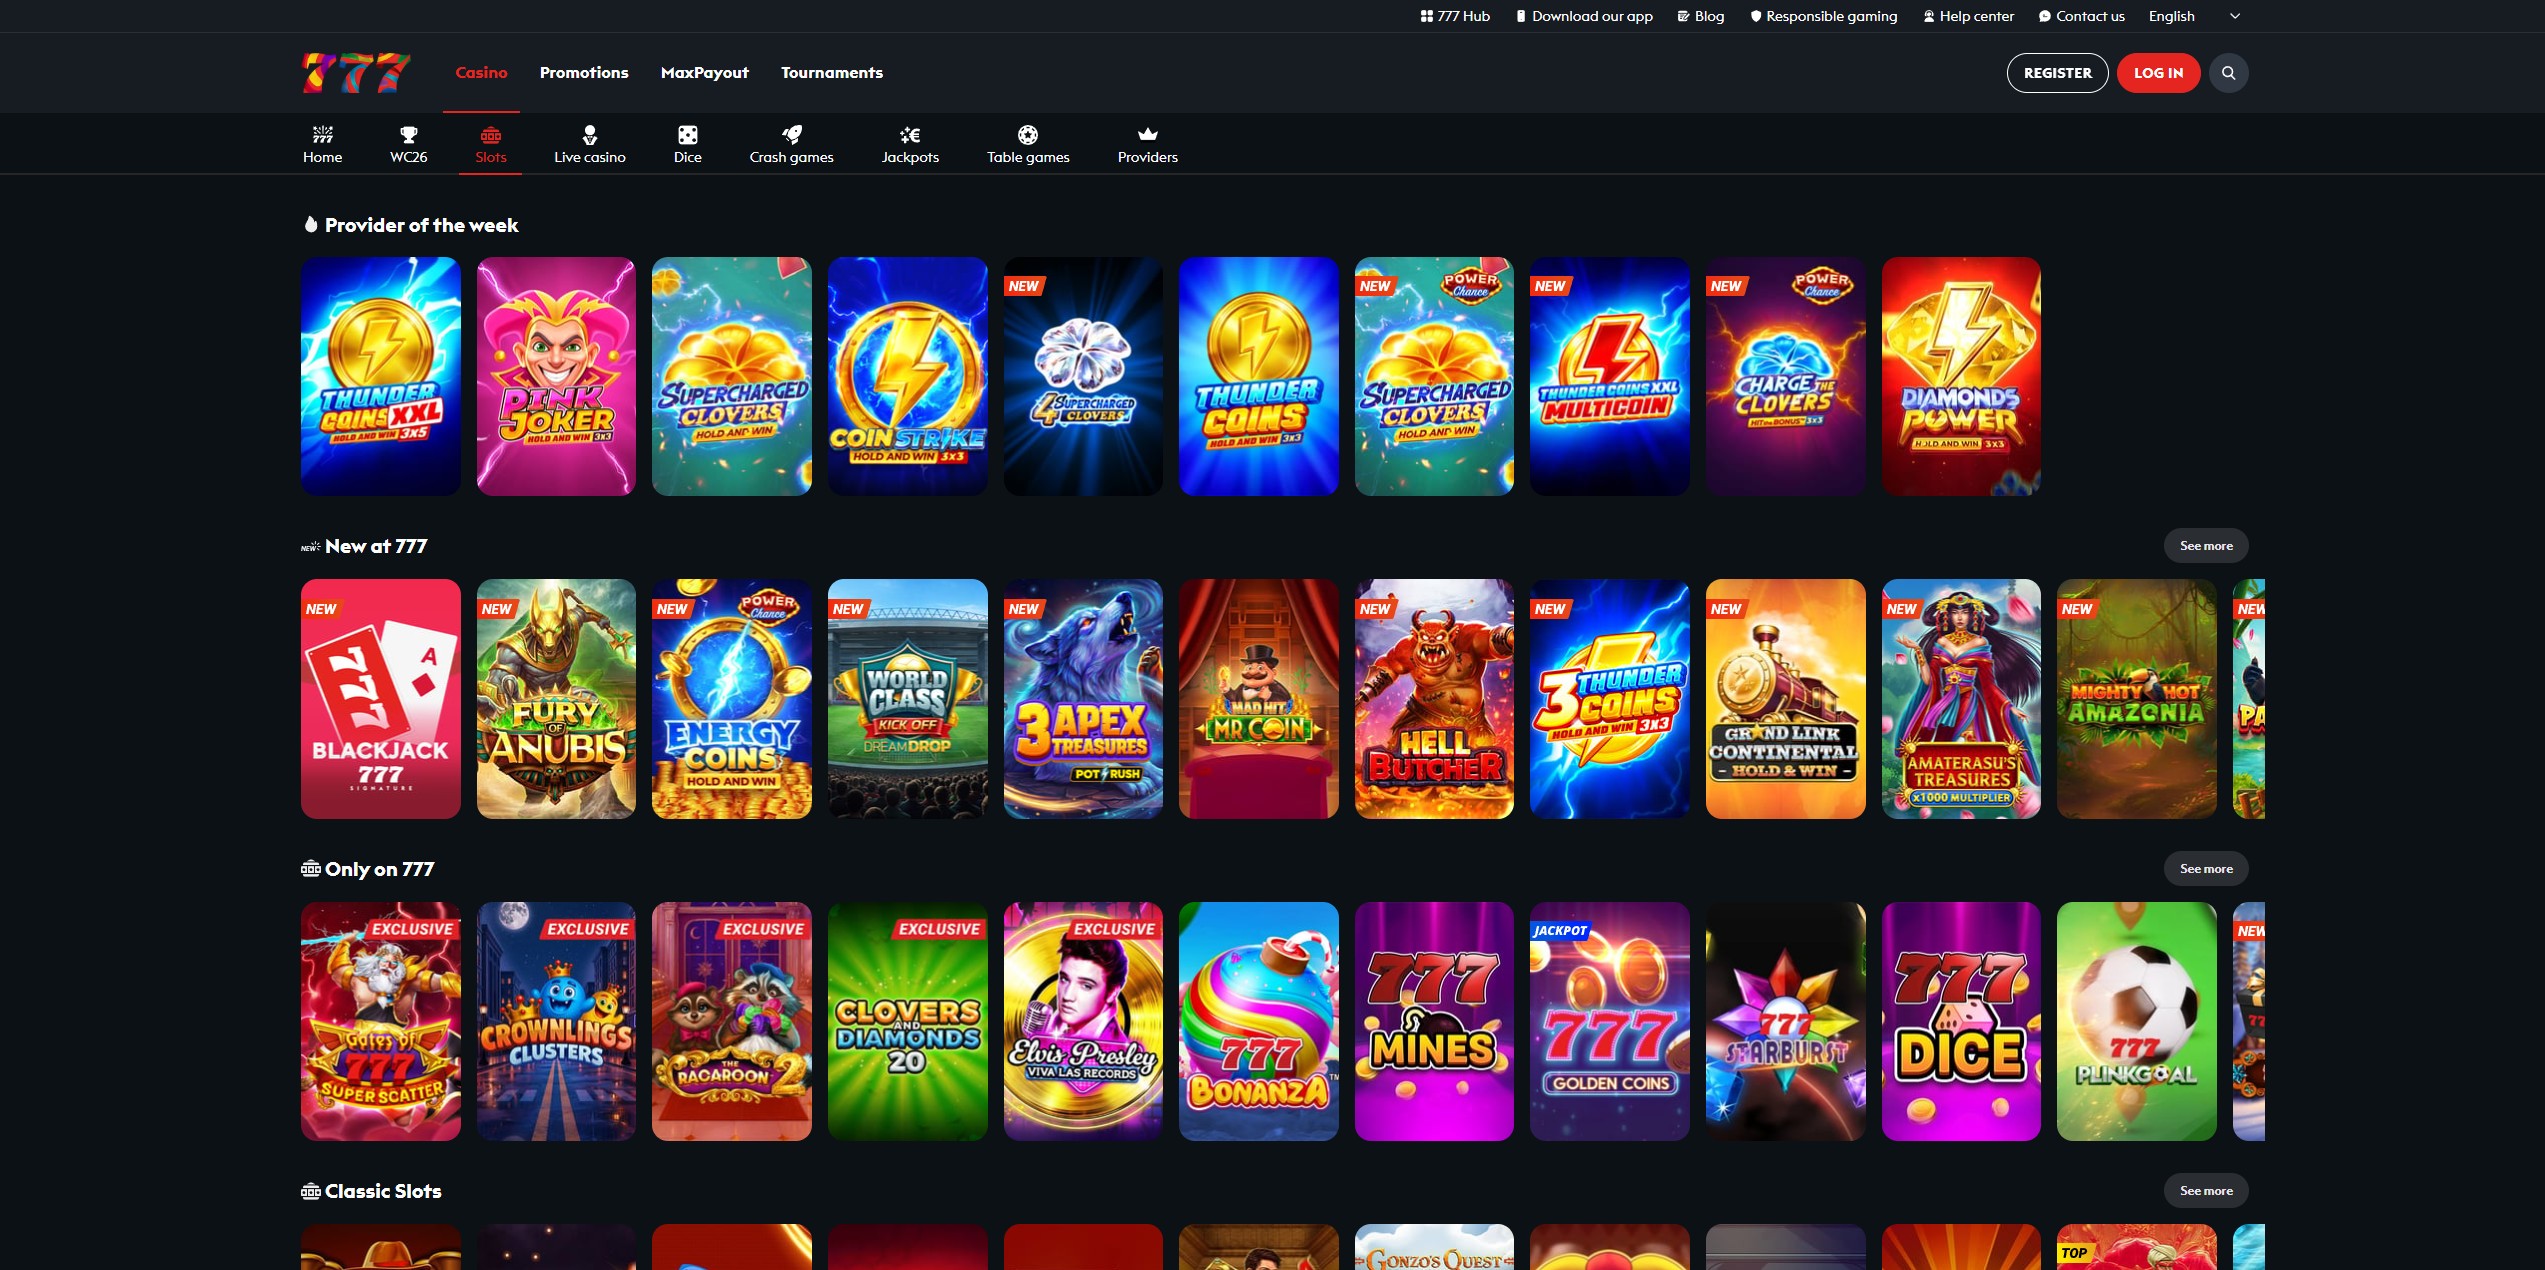Open the 4 Supercharged Clovers game

tap(1083, 376)
